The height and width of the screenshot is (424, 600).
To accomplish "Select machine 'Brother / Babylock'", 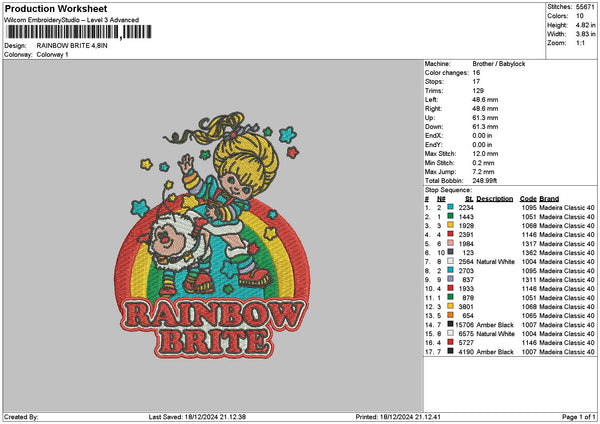I will click(499, 64).
